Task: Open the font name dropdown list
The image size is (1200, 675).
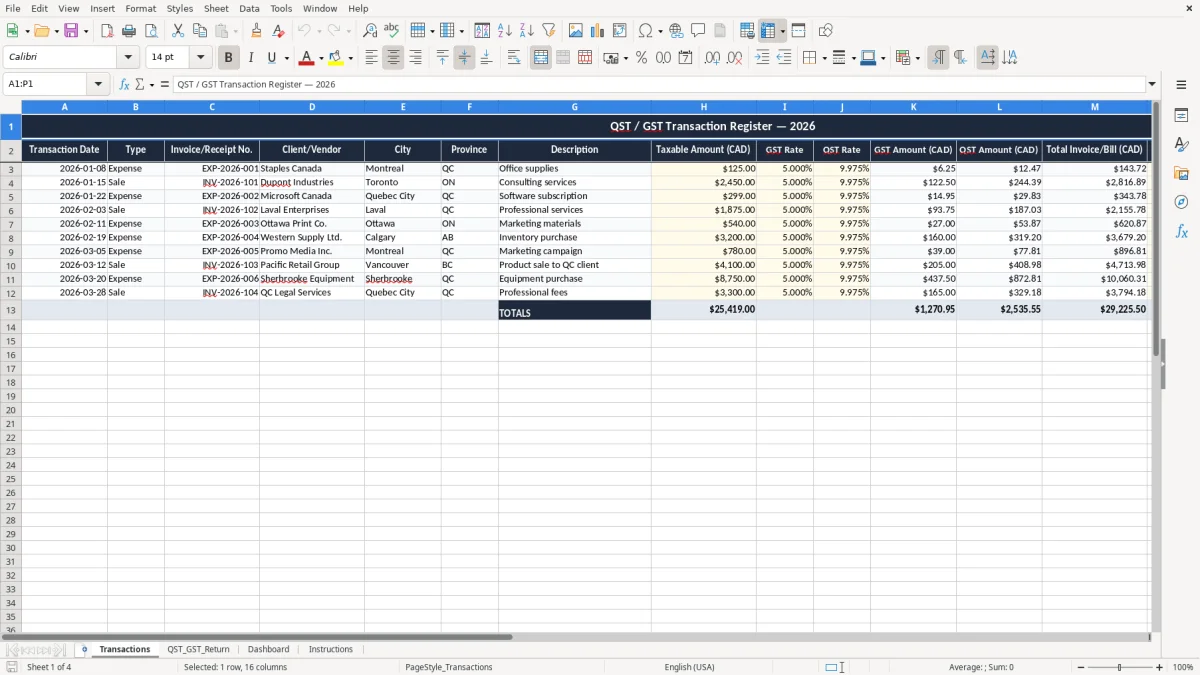Action: coord(128,58)
